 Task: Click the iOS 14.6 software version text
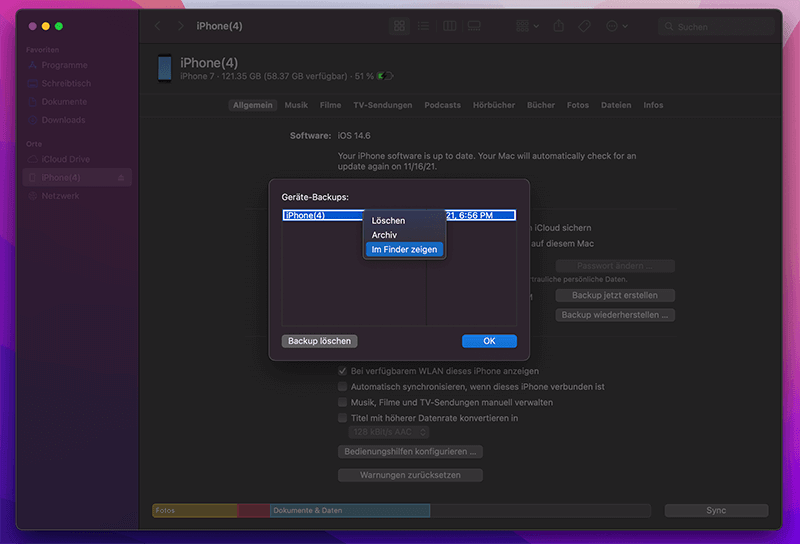pyautogui.click(x=354, y=136)
